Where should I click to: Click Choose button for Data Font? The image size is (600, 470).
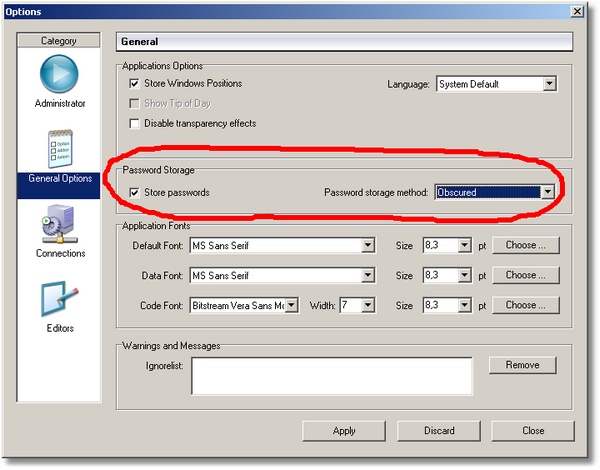click(526, 275)
